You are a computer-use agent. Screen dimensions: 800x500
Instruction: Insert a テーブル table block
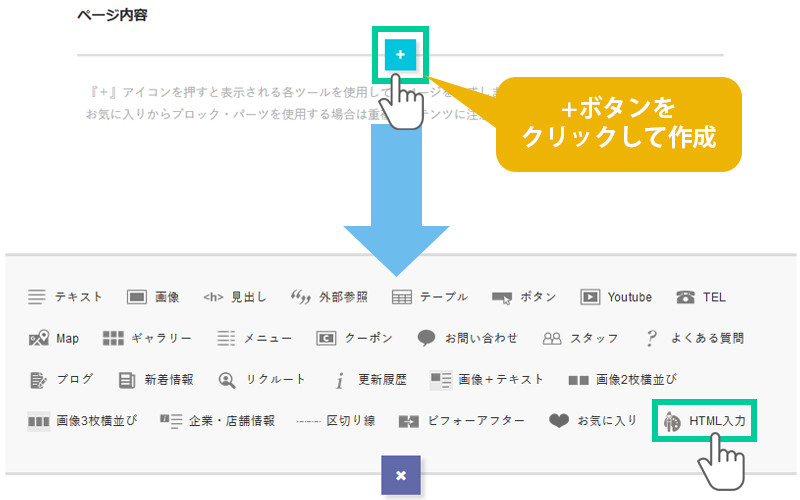pos(429,297)
